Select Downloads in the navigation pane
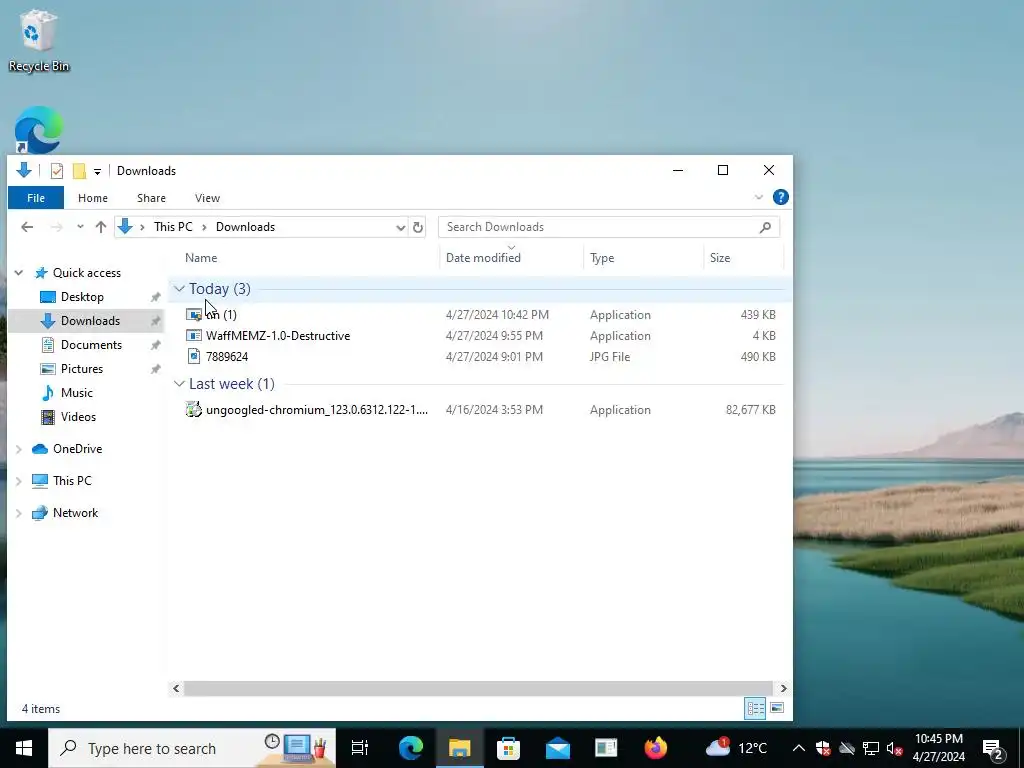The height and width of the screenshot is (768, 1024). coord(90,321)
